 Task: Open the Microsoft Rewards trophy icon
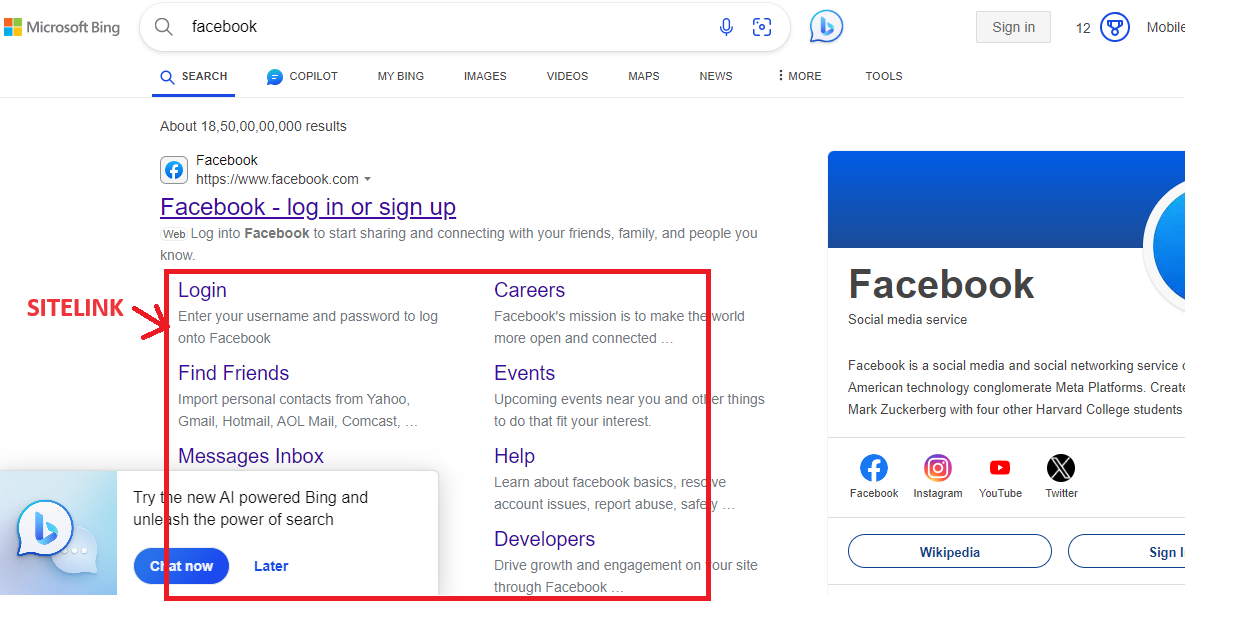pyautogui.click(x=1114, y=27)
